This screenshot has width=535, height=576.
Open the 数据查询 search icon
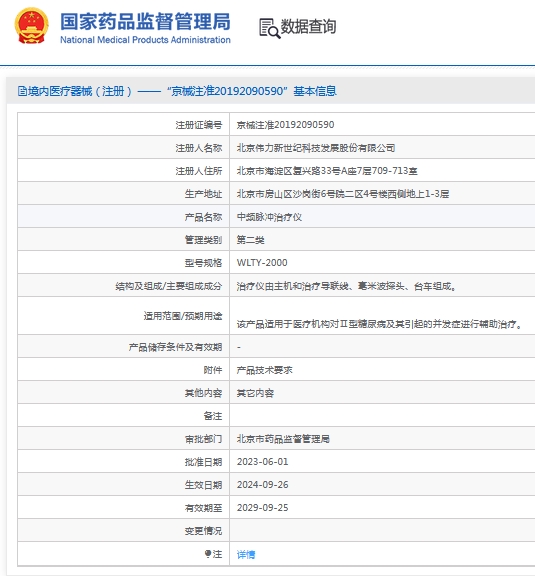(x=269, y=28)
